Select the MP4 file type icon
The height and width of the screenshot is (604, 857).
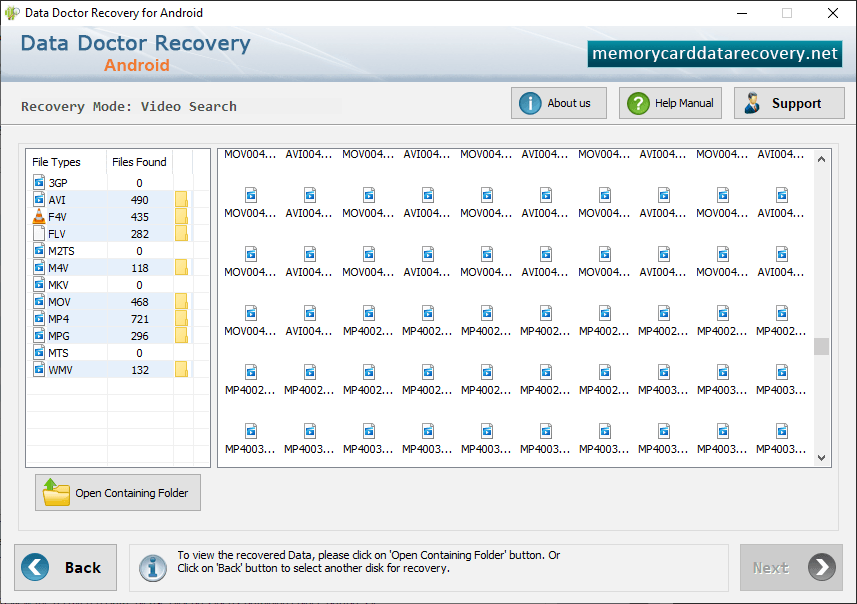pos(39,318)
